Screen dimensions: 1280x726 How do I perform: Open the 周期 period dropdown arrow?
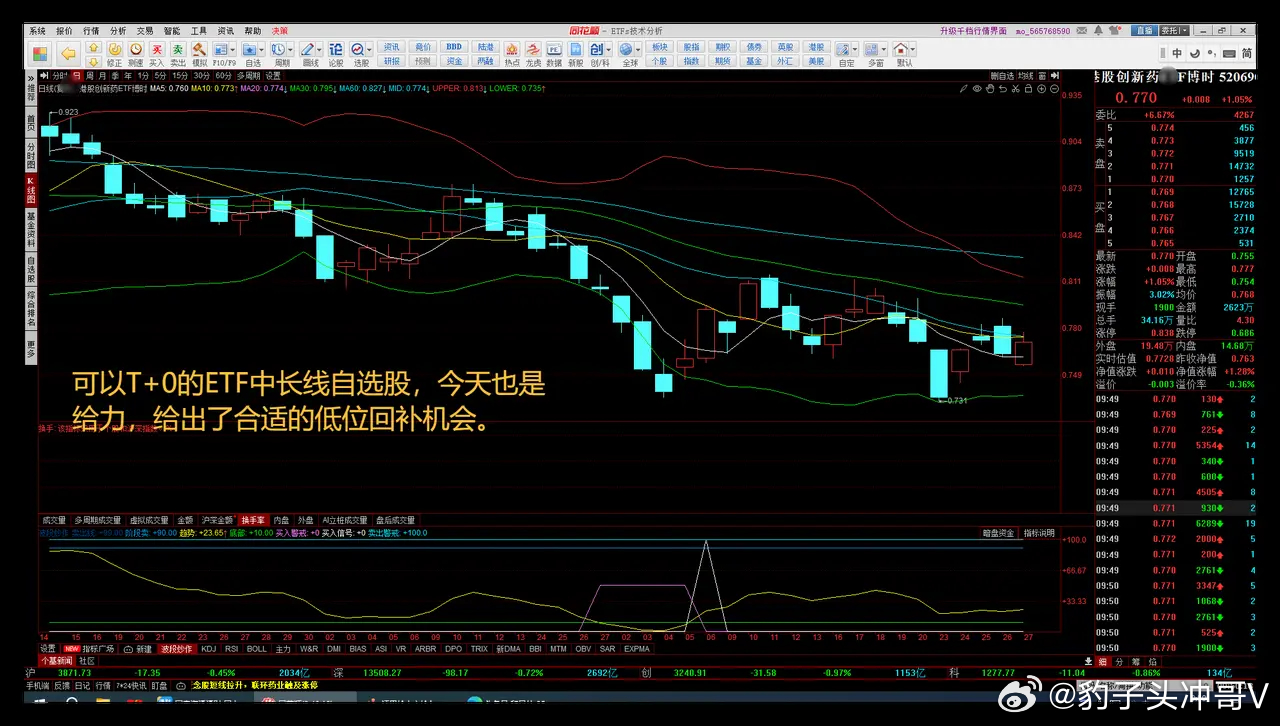point(290,49)
